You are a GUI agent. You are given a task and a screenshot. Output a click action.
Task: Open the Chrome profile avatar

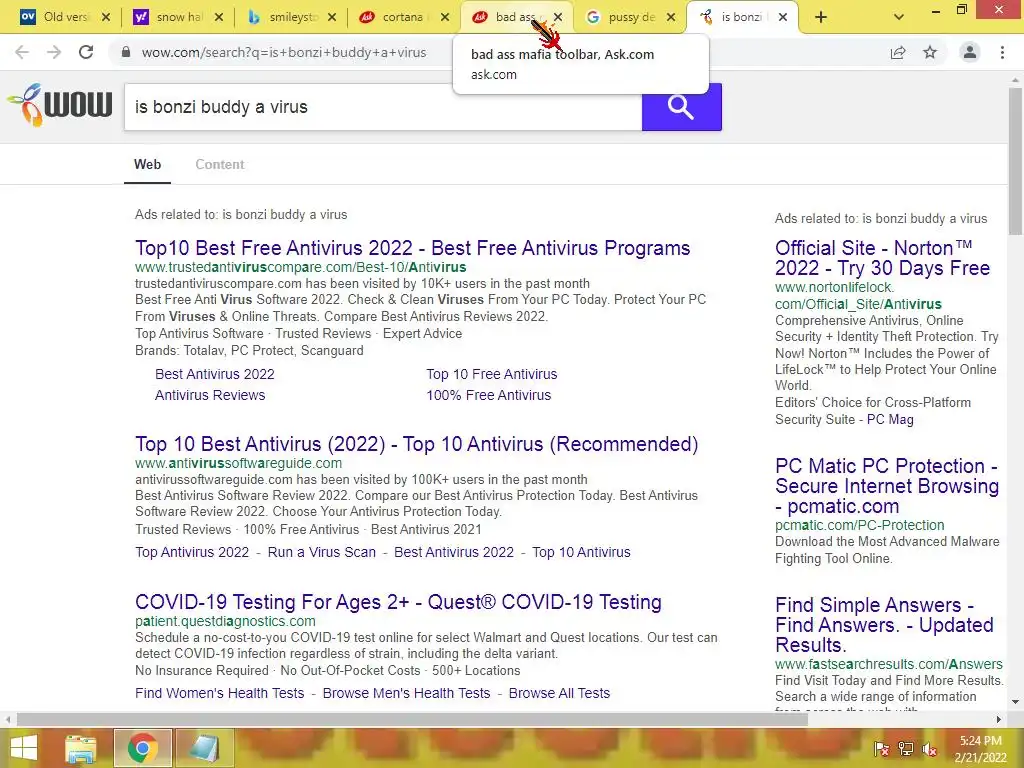pyautogui.click(x=970, y=52)
